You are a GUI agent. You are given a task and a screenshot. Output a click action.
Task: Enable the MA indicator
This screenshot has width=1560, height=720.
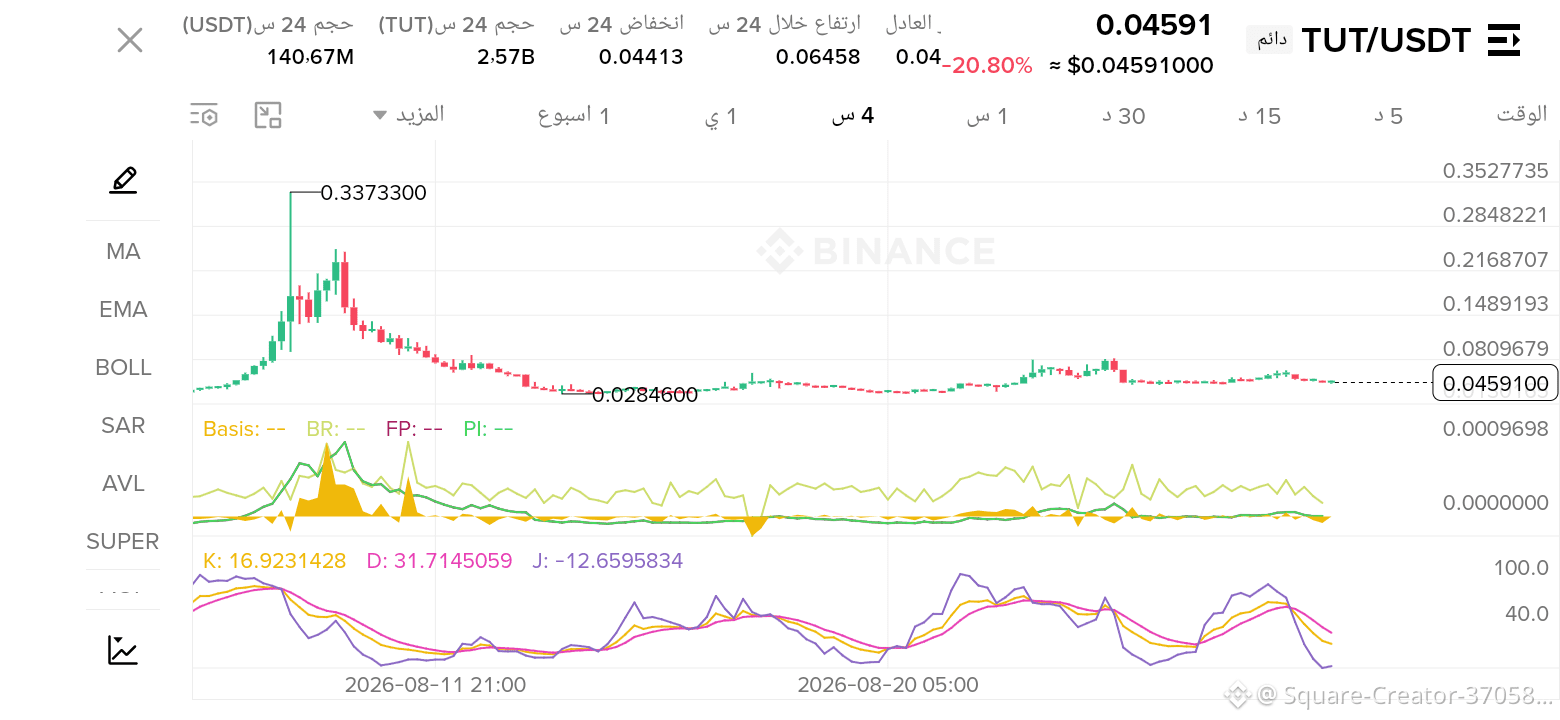123,251
